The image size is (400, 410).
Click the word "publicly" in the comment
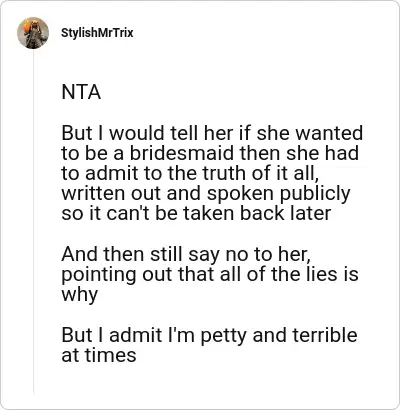315,194
